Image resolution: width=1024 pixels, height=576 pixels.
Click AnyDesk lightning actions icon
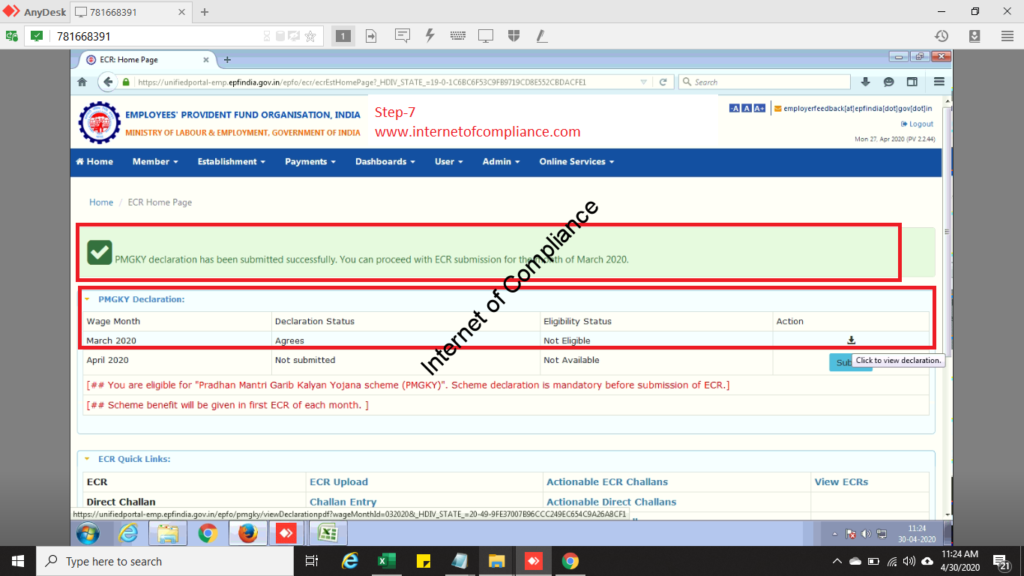(x=430, y=36)
